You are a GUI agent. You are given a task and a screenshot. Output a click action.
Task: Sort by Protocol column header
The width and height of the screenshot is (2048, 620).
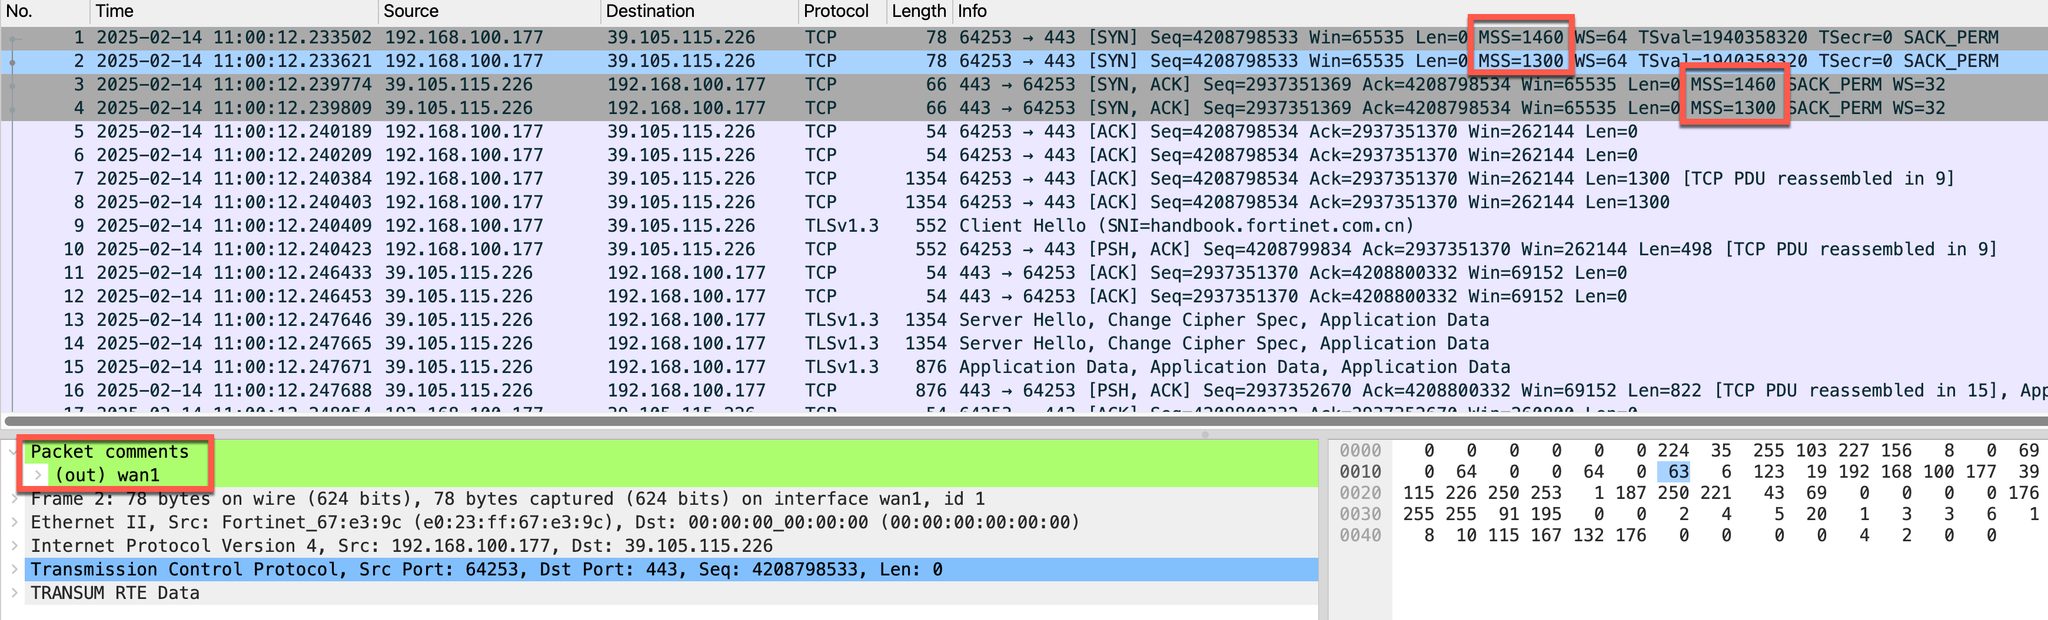(843, 11)
